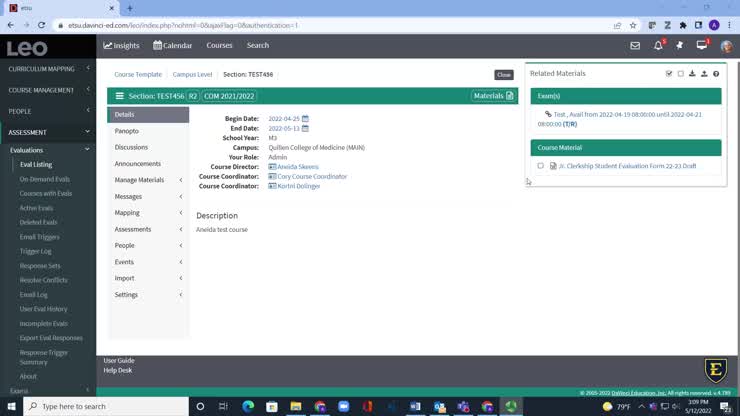Open Courses in top navigation
Screen dimensions: 740x416
click(219, 45)
